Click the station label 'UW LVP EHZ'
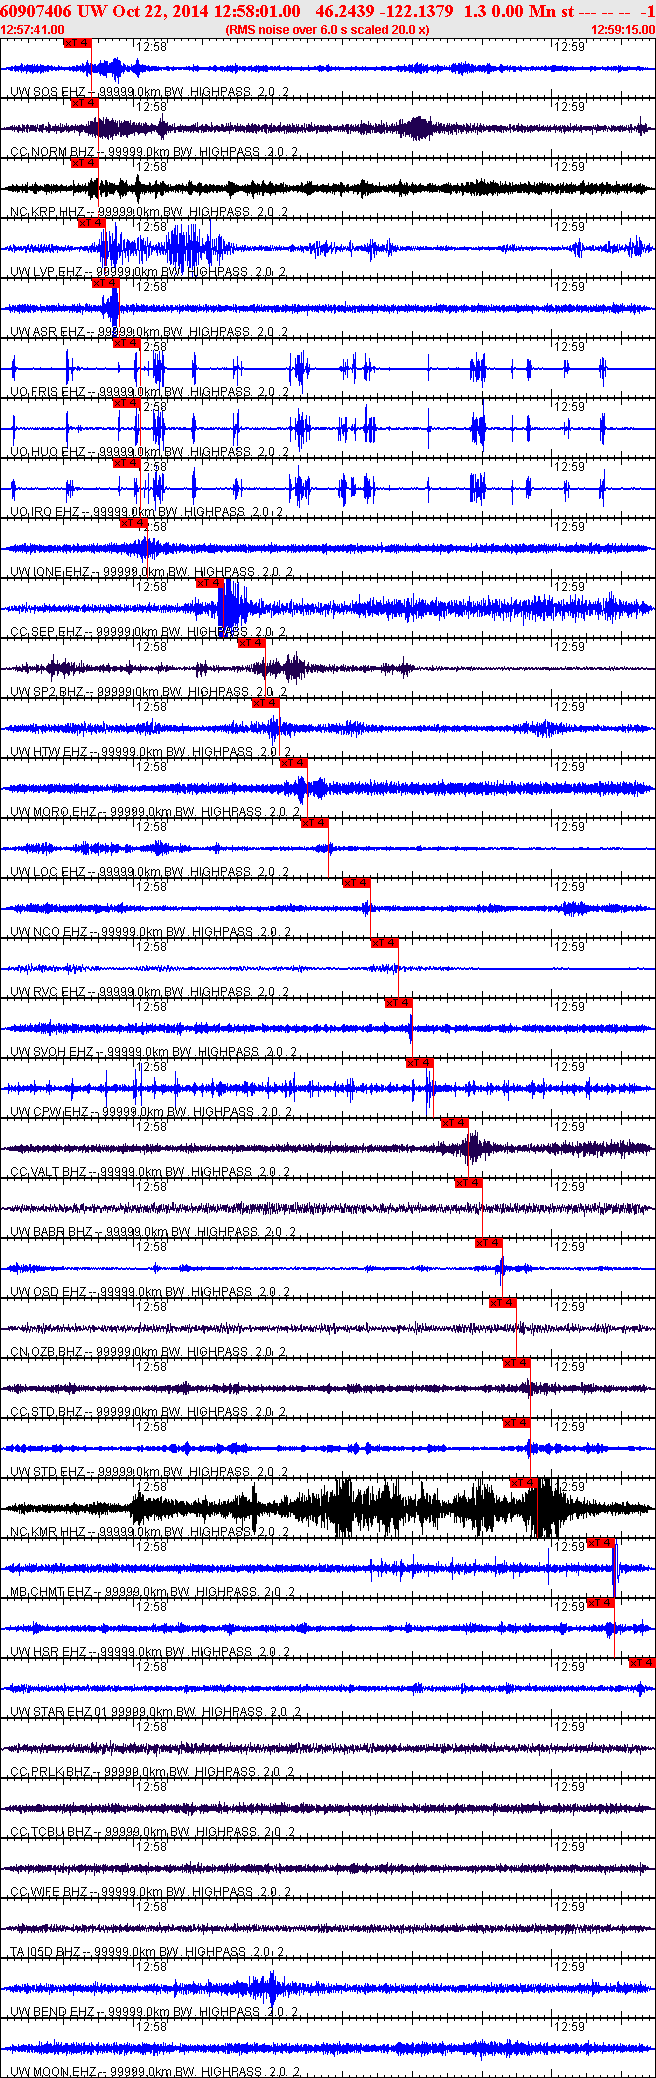 [46, 272]
